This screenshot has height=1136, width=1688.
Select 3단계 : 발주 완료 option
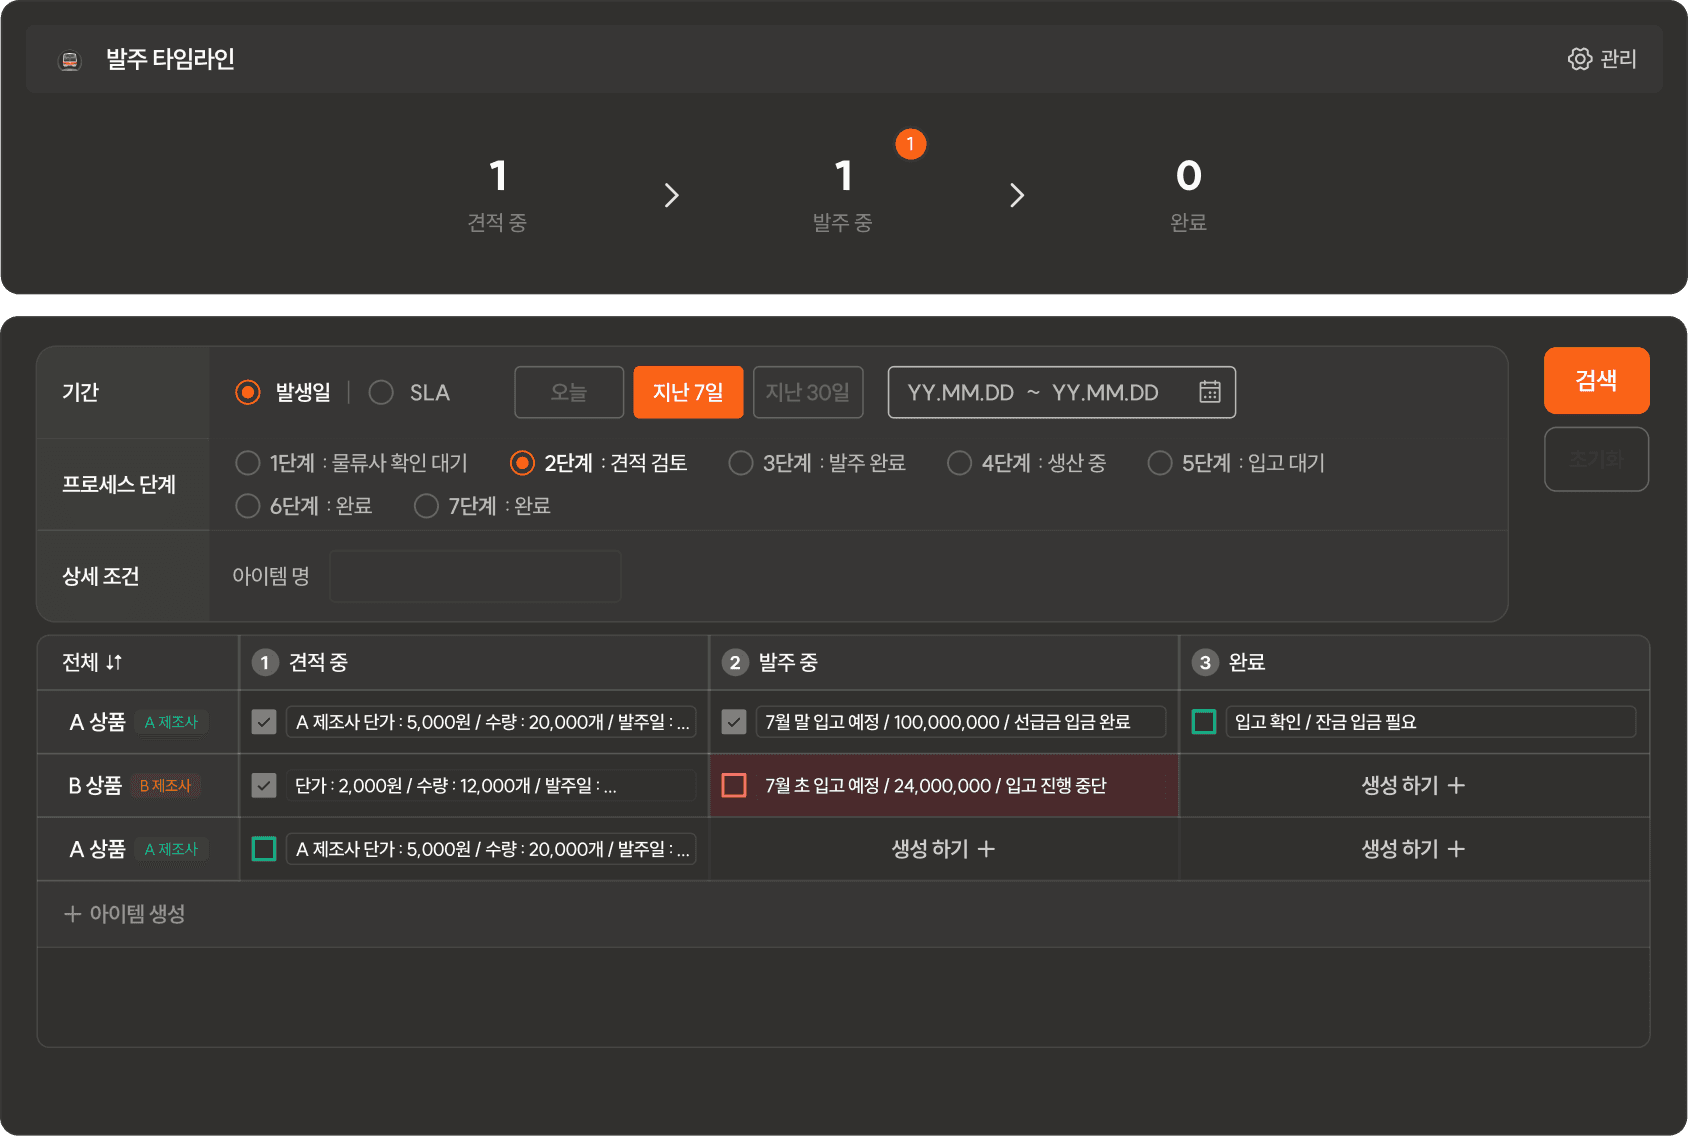(741, 463)
